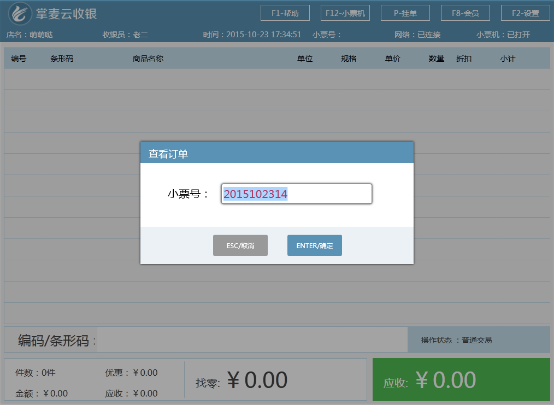The image size is (554, 405).
Task: Click the P-挂单 hold order button
Action: point(405,13)
